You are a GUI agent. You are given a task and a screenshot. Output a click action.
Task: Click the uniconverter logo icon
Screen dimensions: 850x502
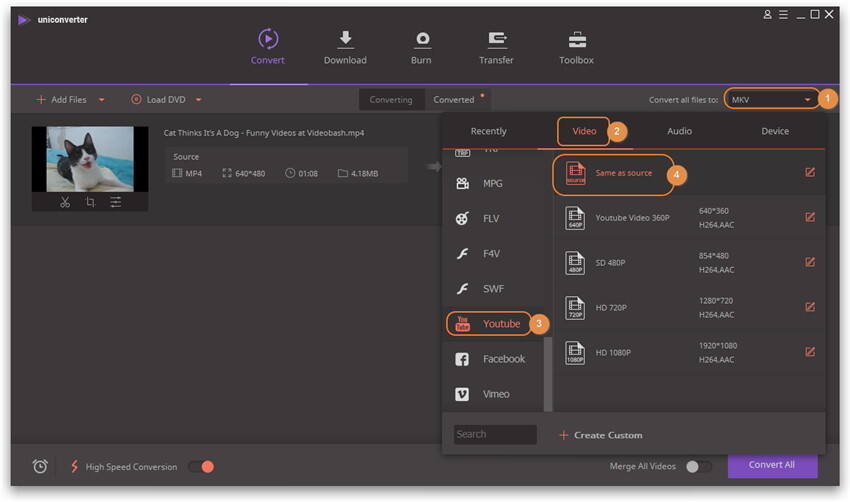click(23, 20)
